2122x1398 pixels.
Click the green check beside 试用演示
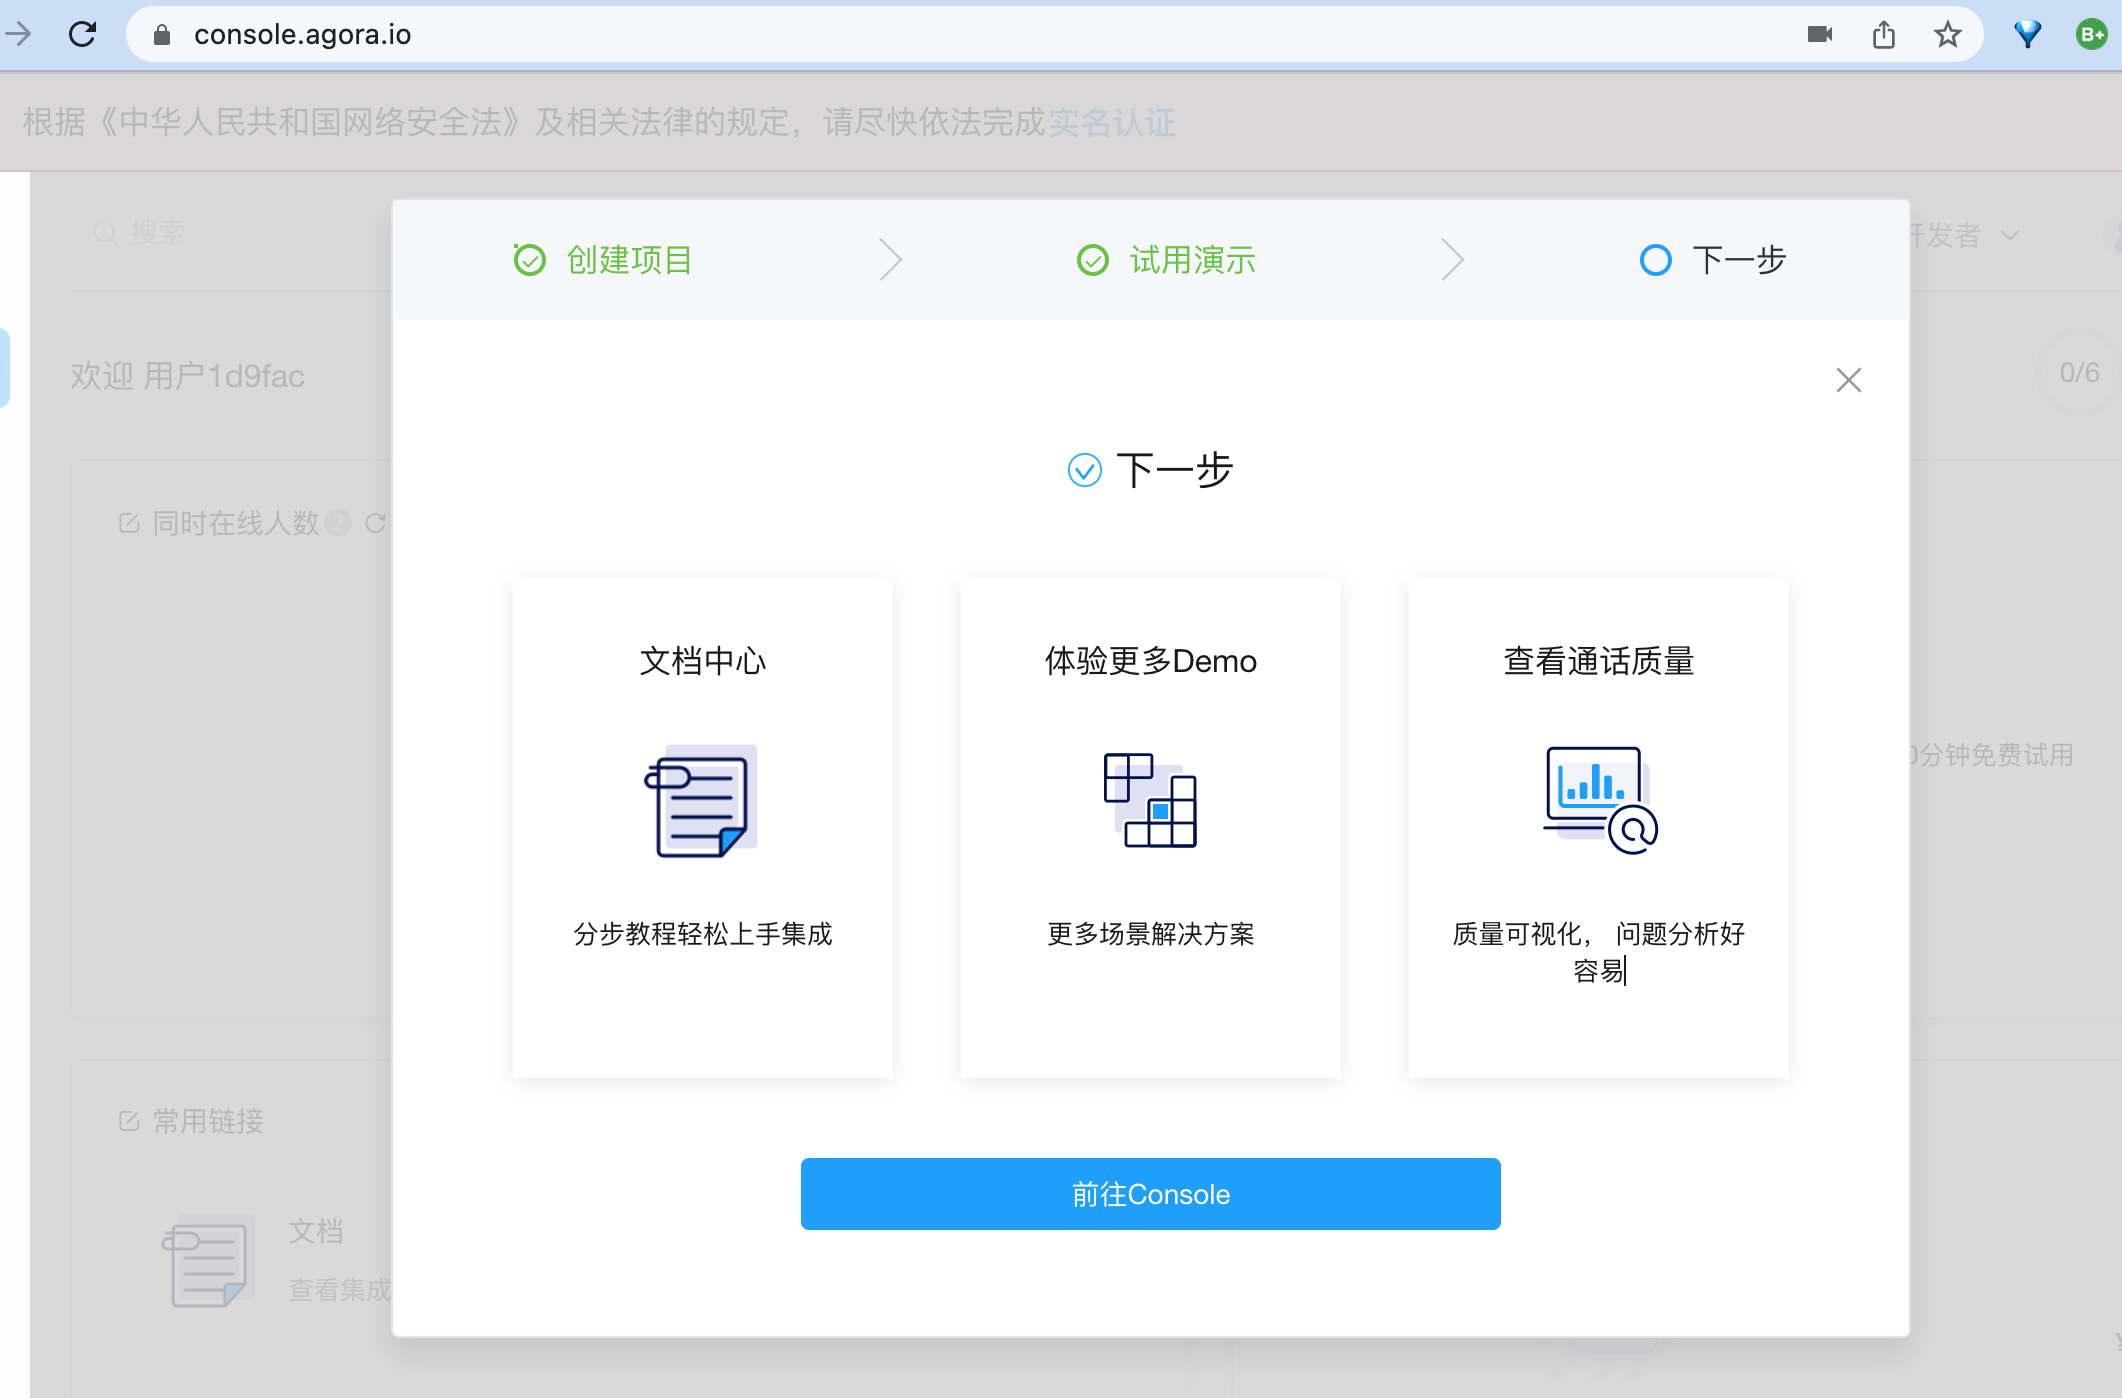[x=1092, y=260]
